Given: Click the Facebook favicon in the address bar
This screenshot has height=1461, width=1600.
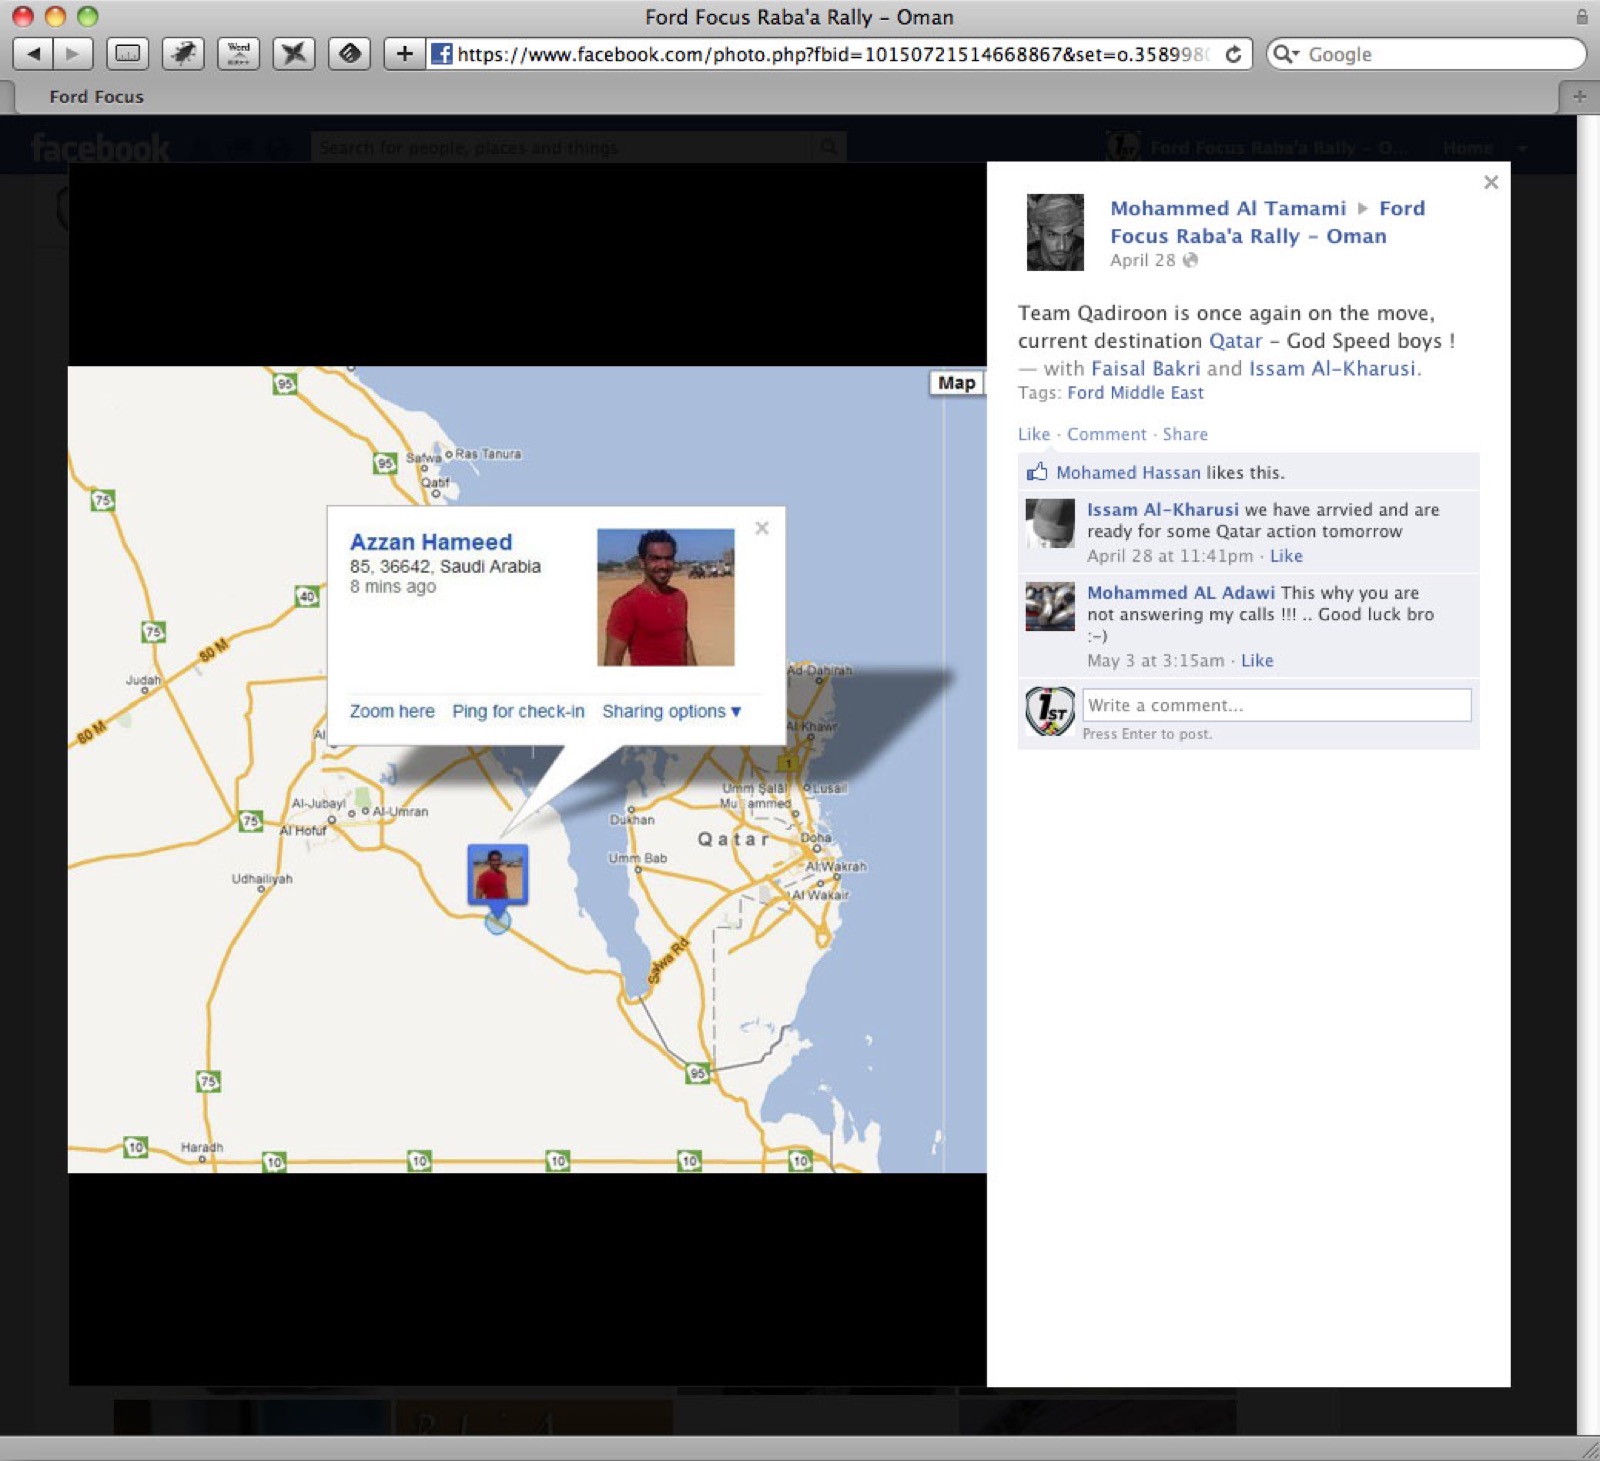Looking at the screenshot, I should (x=441, y=54).
